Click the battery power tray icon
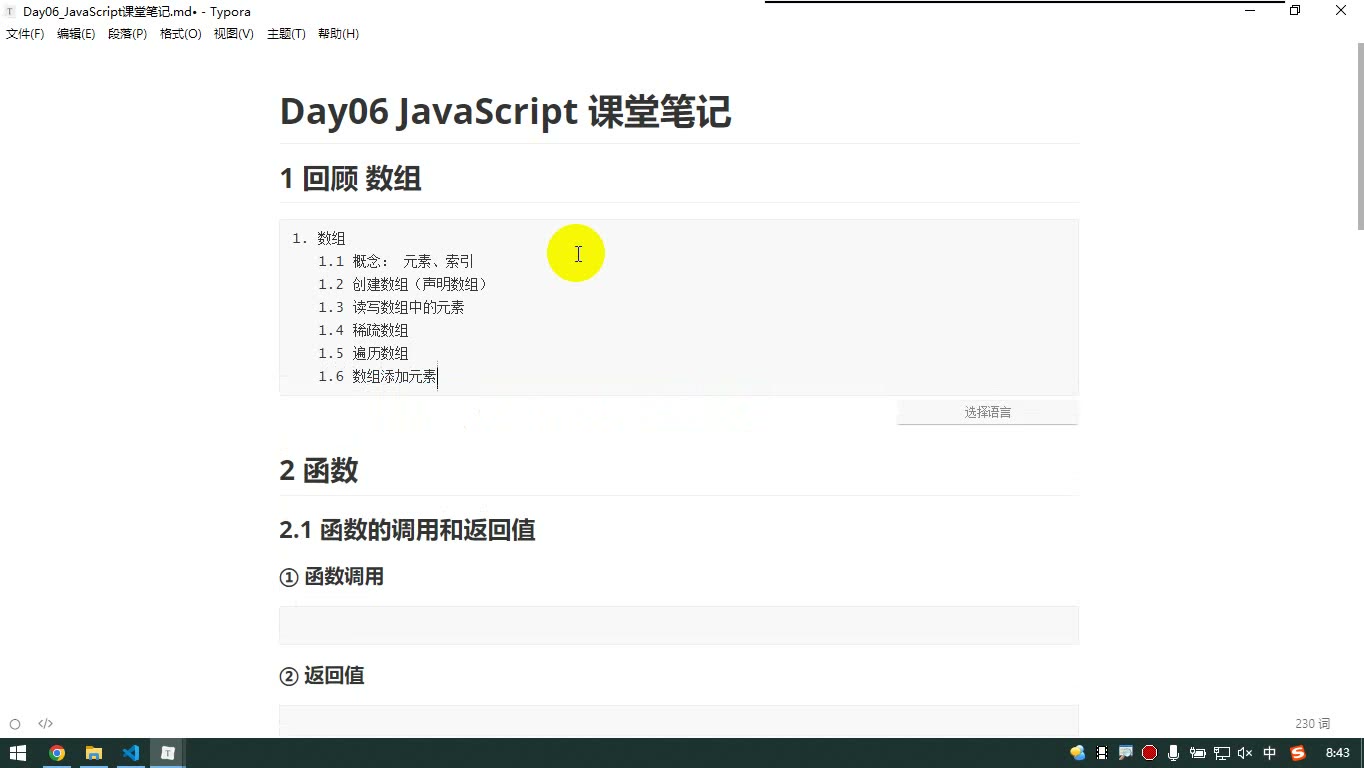Image resolution: width=1364 pixels, height=768 pixels. 1197,753
